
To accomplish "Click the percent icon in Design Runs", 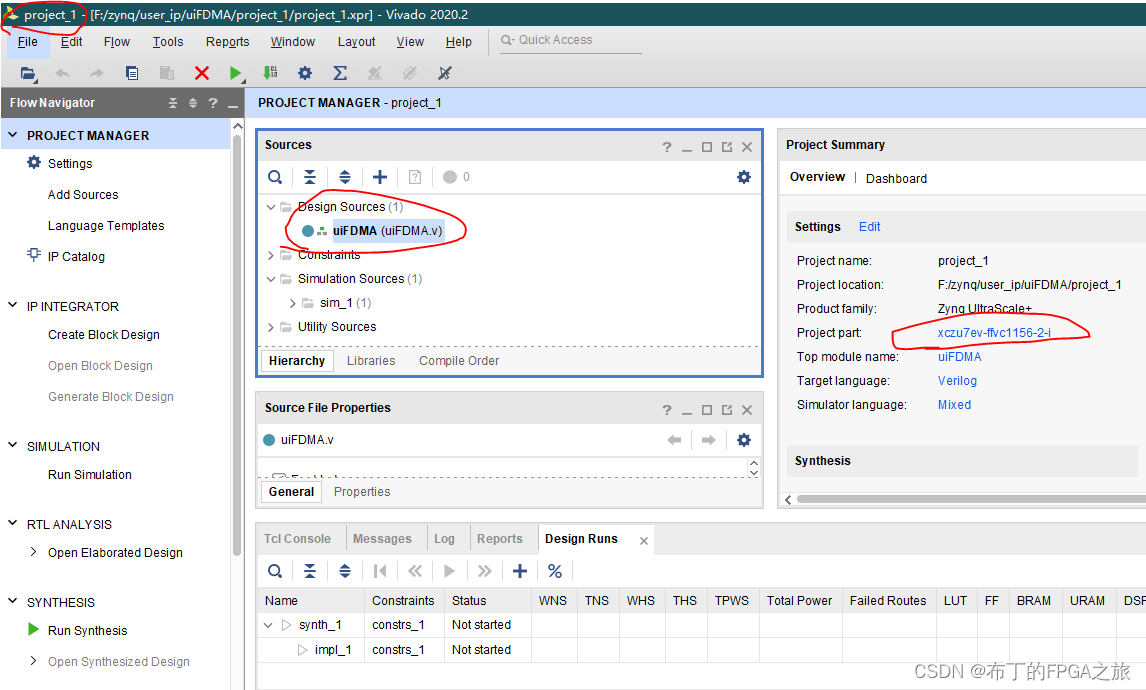I will coord(555,571).
